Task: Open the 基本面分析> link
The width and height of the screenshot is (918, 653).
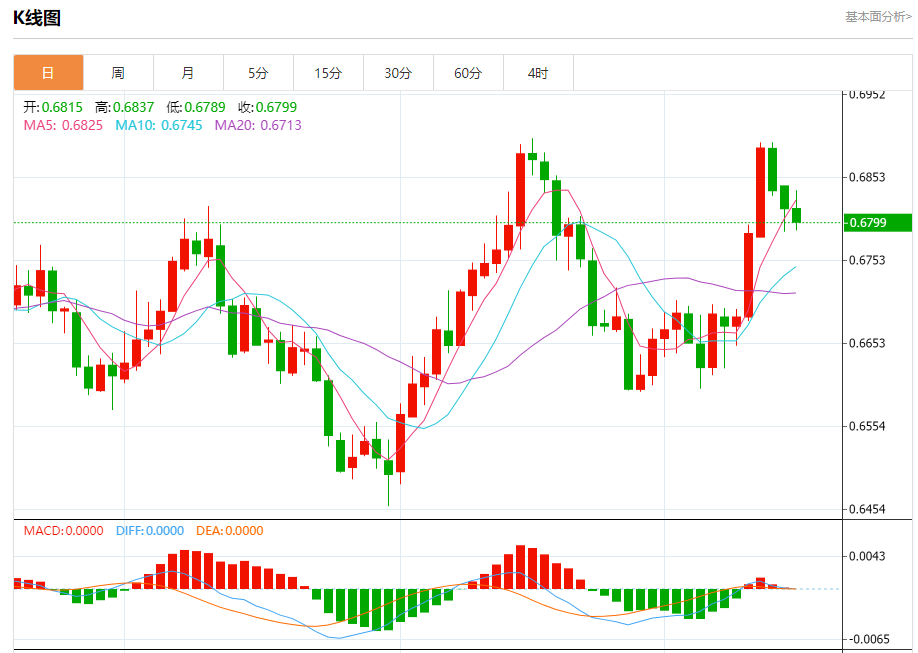Action: 878,17
